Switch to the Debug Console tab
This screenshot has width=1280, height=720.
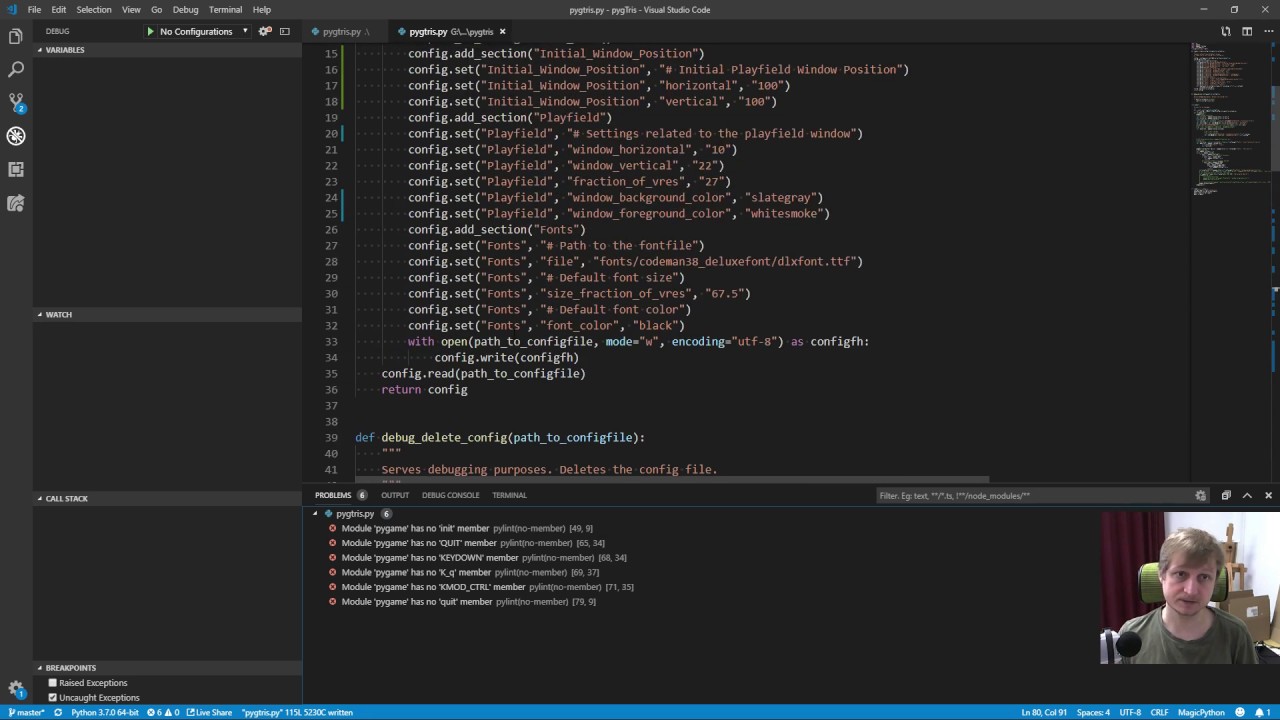pyautogui.click(x=450, y=495)
